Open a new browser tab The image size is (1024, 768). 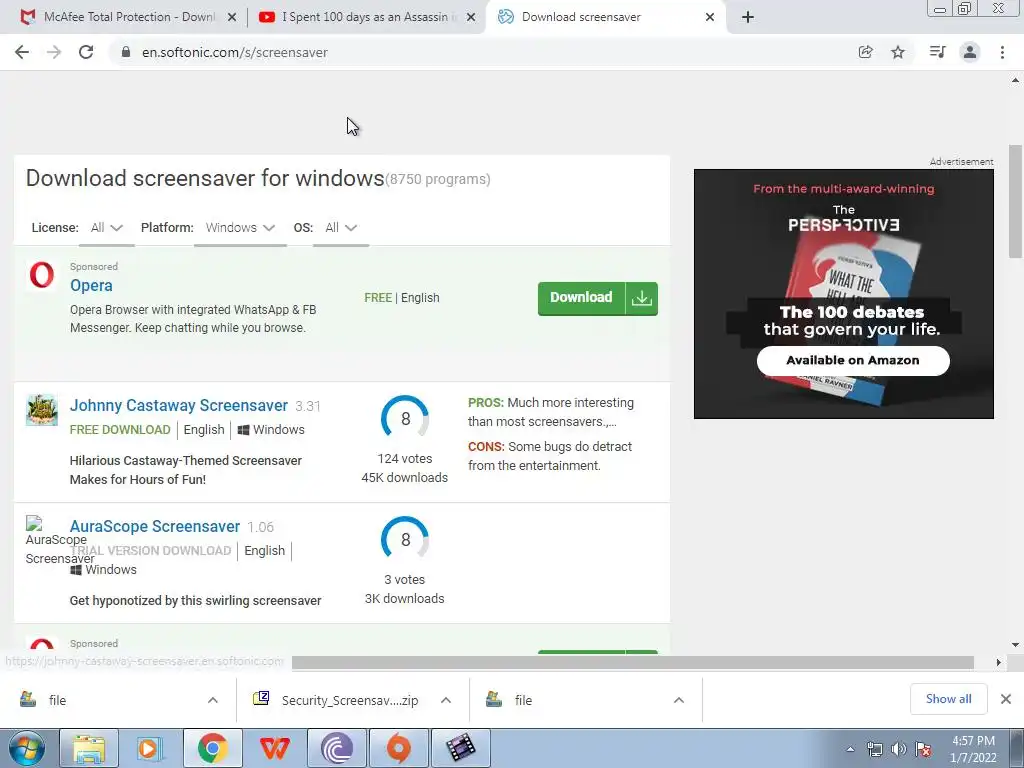[748, 17]
